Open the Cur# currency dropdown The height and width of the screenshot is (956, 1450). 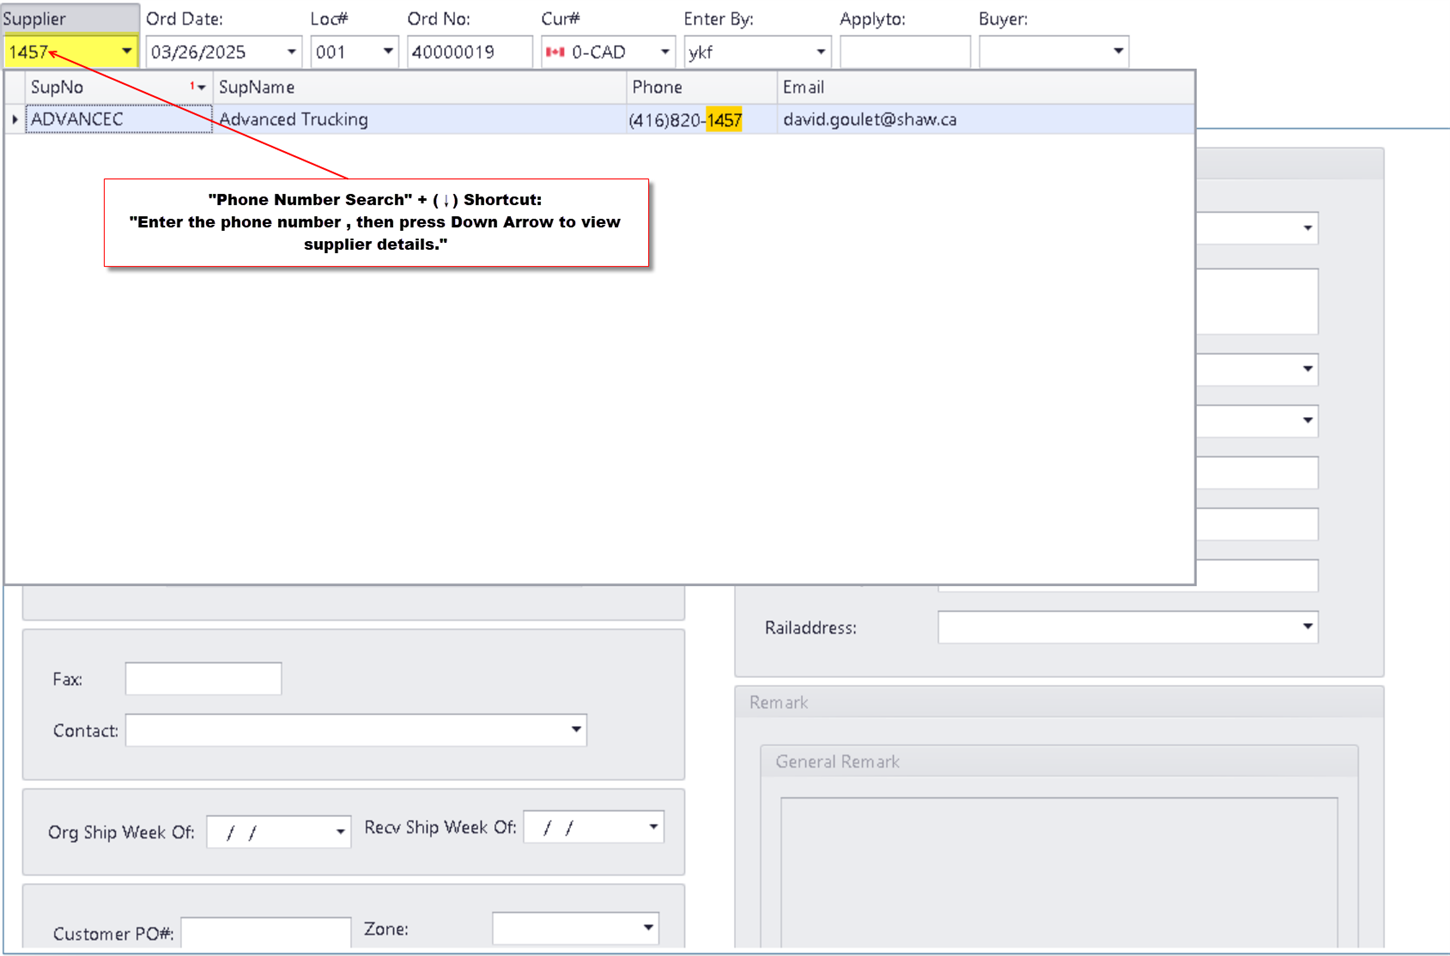(664, 52)
